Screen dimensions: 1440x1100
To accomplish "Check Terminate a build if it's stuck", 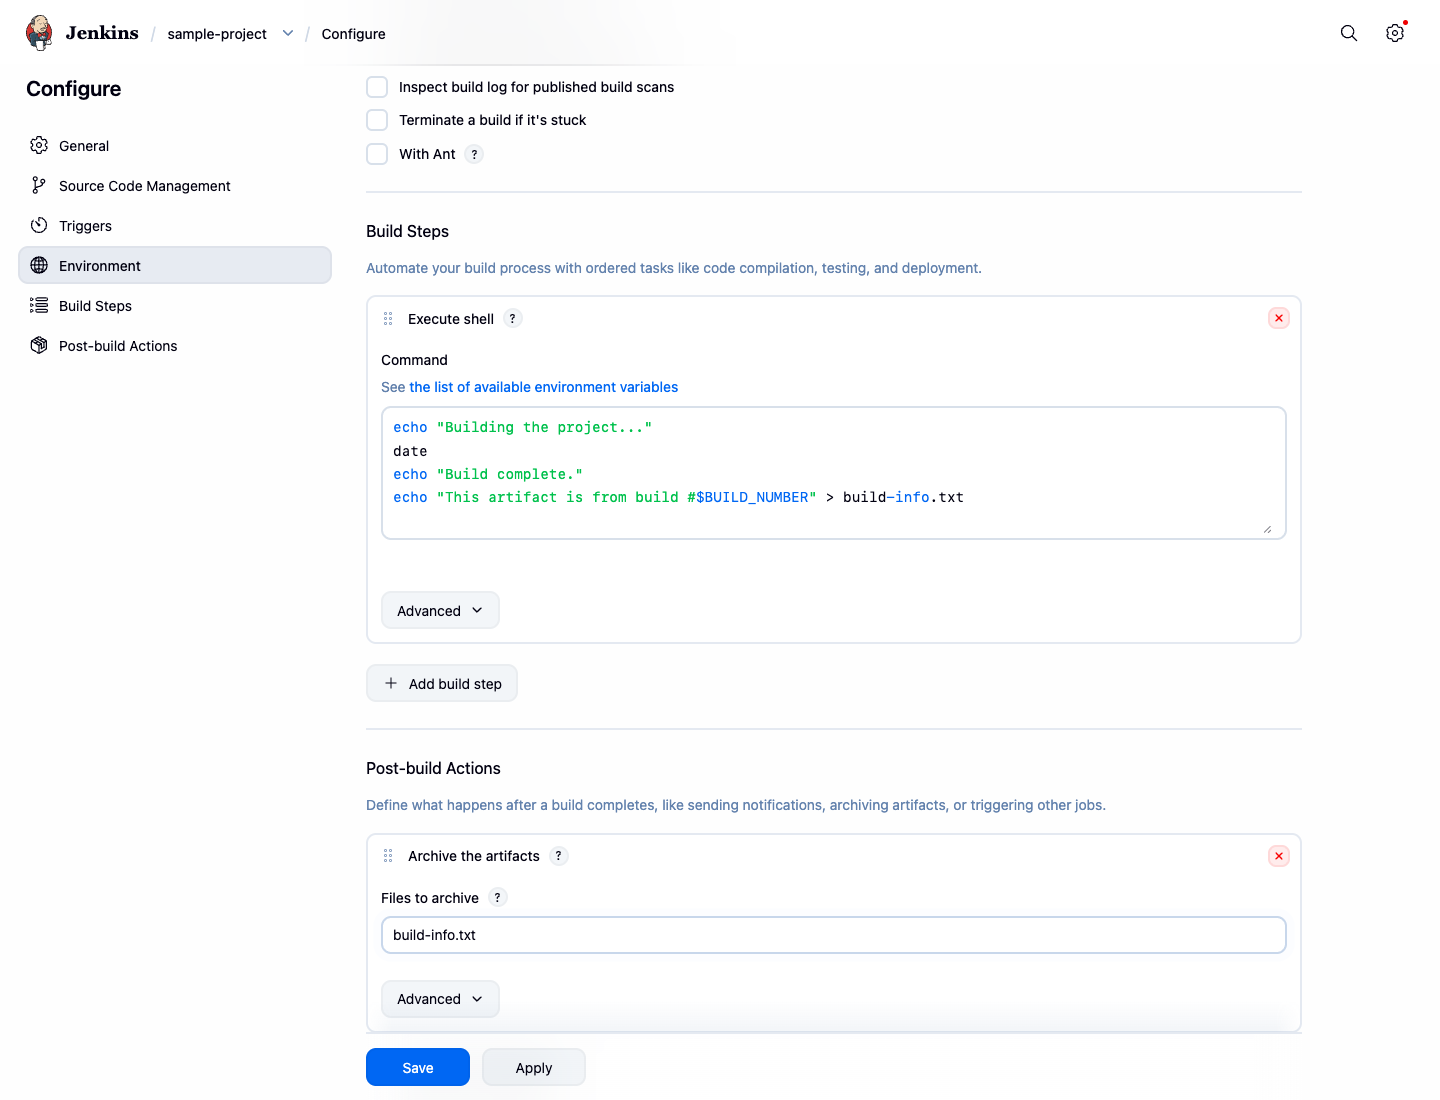I will coord(377,120).
